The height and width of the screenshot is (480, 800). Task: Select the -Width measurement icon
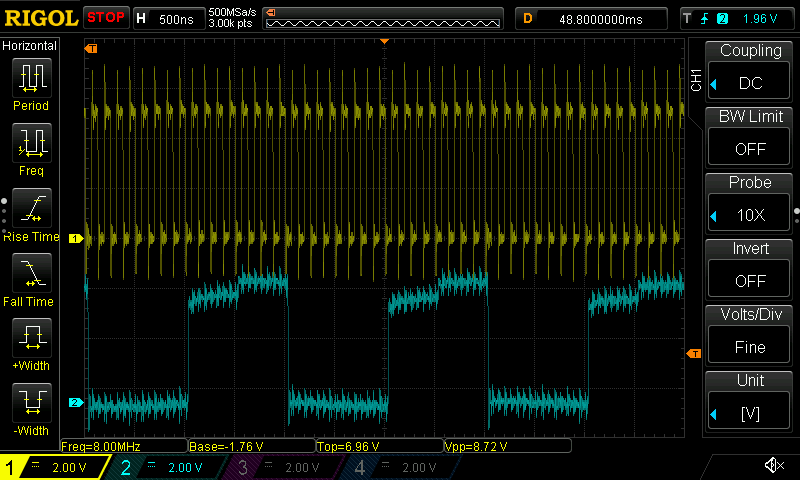(x=32, y=402)
